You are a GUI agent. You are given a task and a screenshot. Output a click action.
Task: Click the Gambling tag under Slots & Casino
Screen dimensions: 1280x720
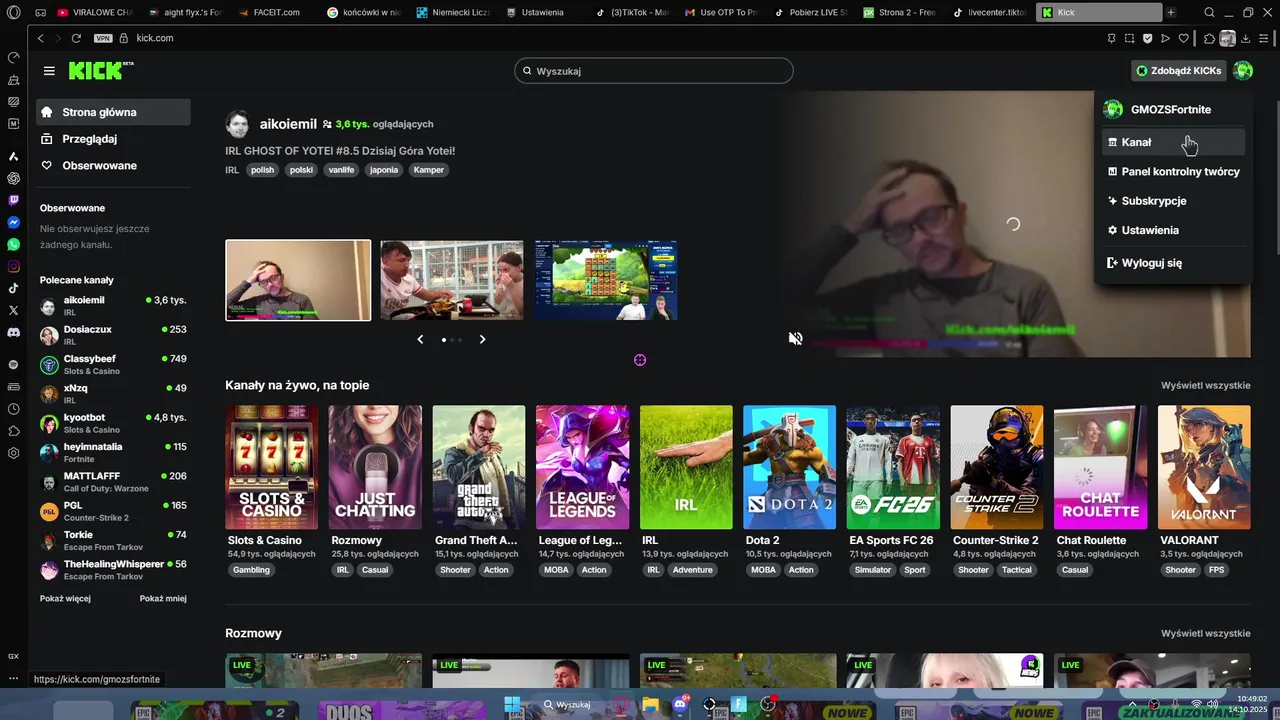[251, 570]
